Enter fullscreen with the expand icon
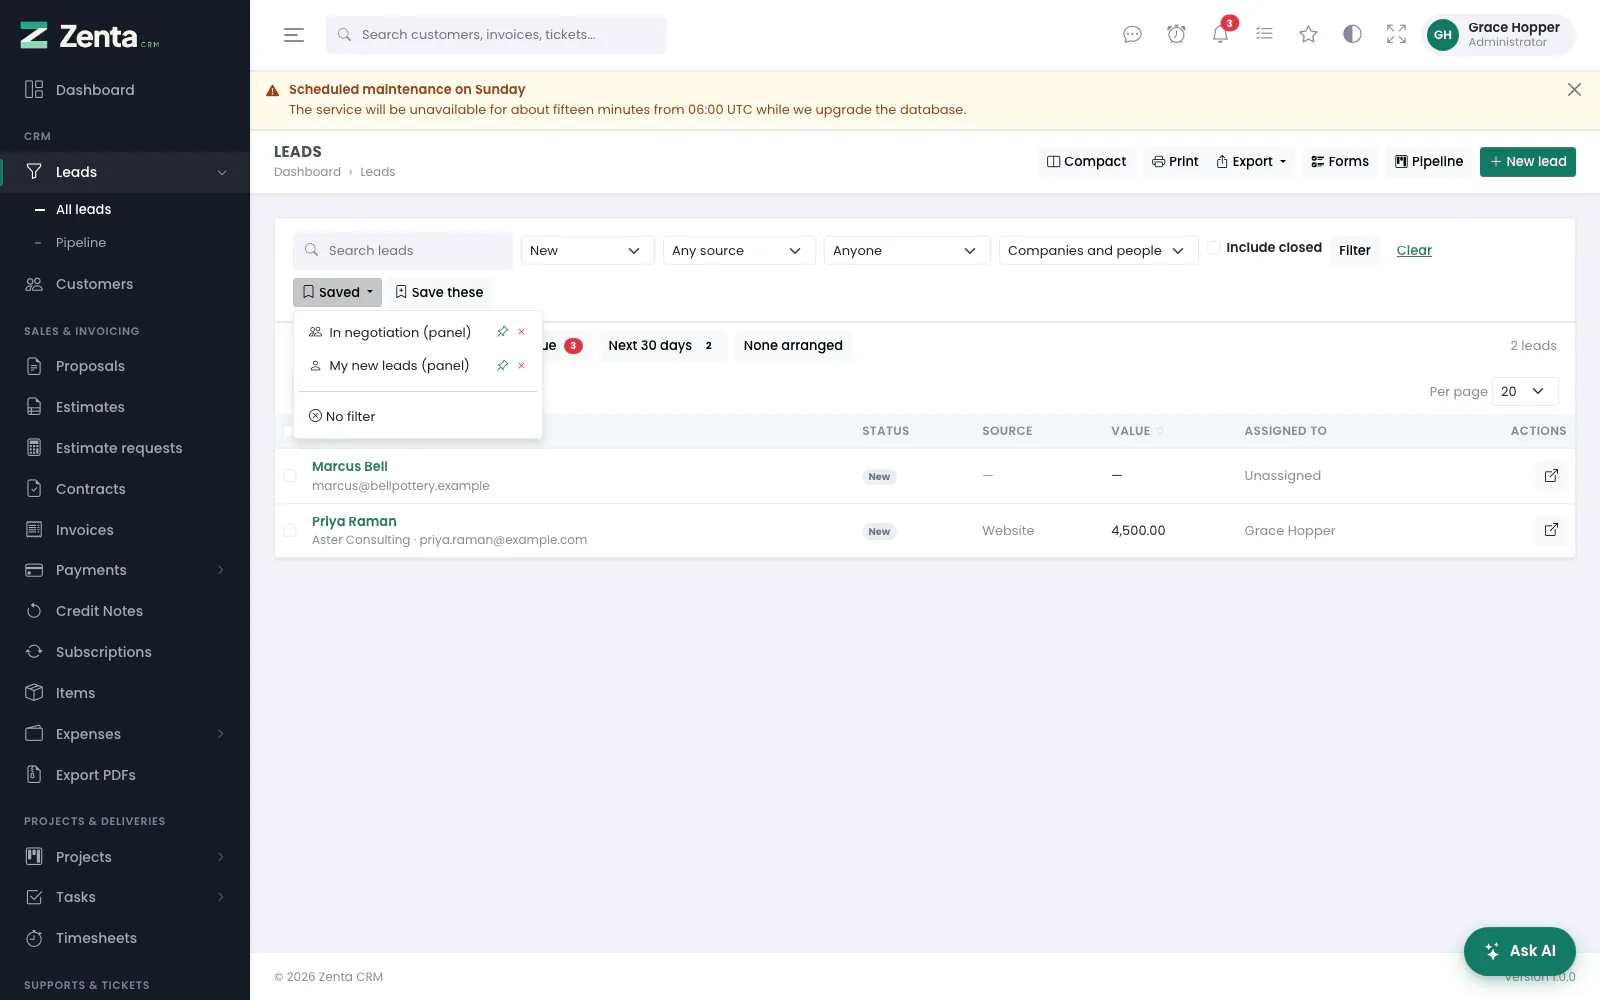 (x=1396, y=35)
